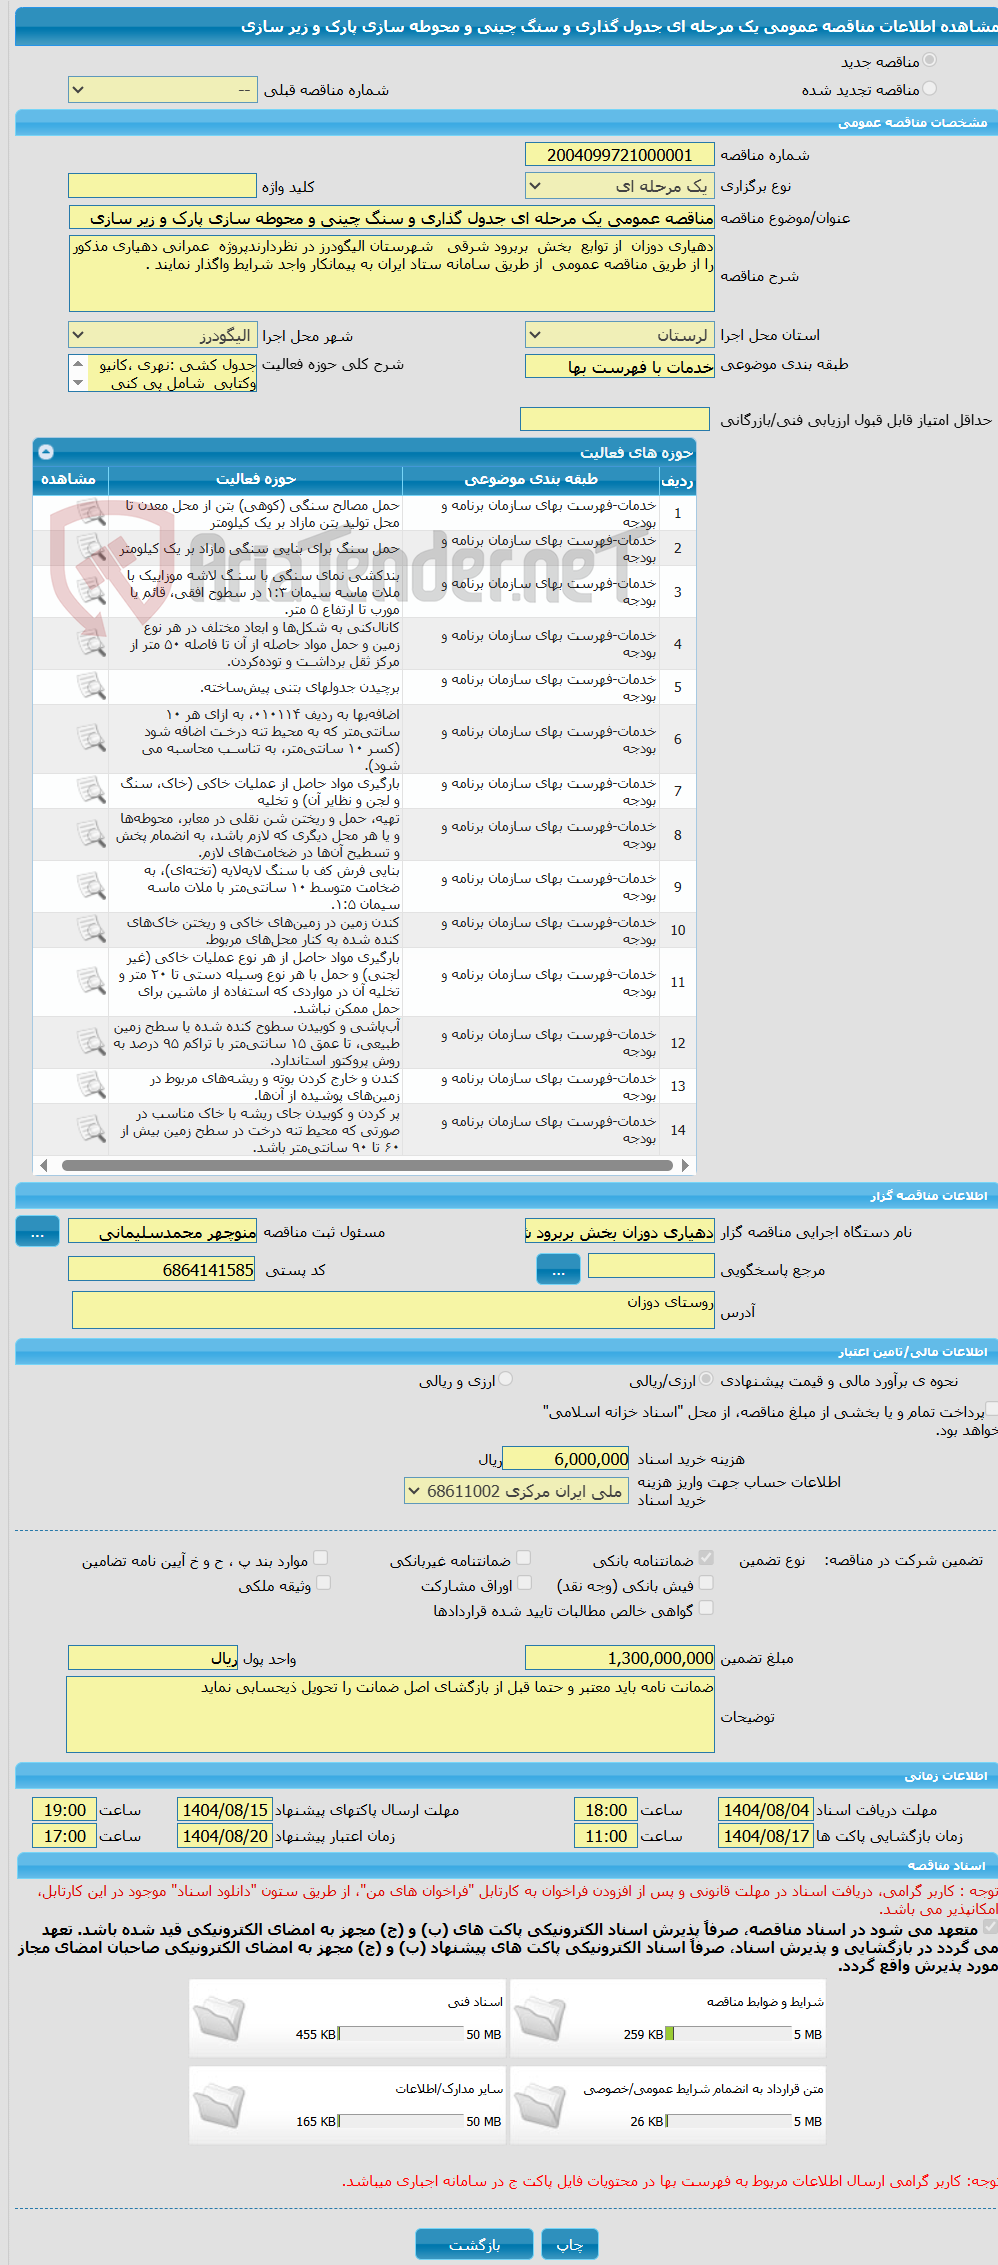Open the view icon for activity row 14
Screen dimensions: 998x2265
click(x=91, y=1129)
